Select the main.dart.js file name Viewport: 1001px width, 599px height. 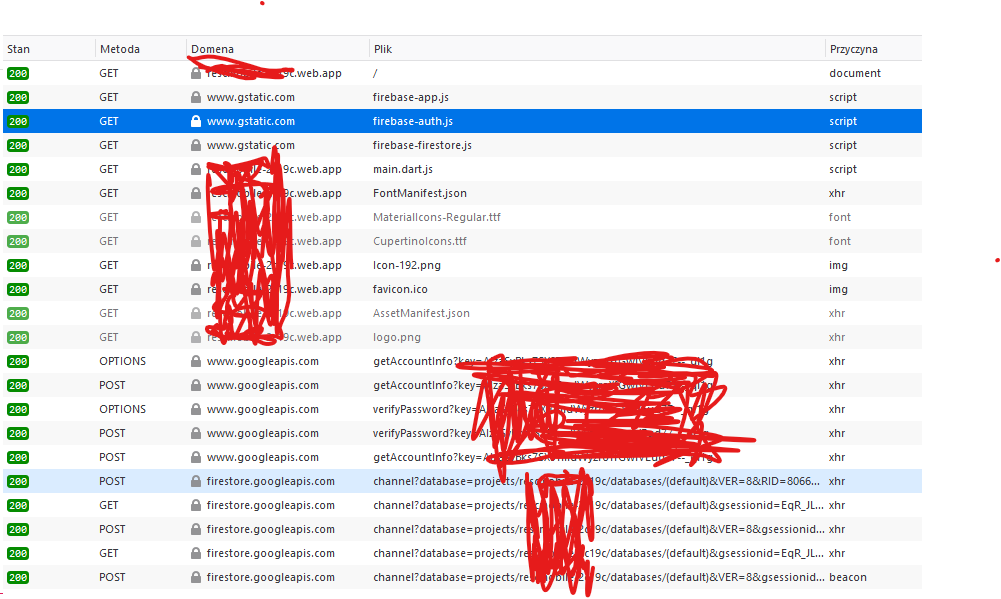(403, 169)
